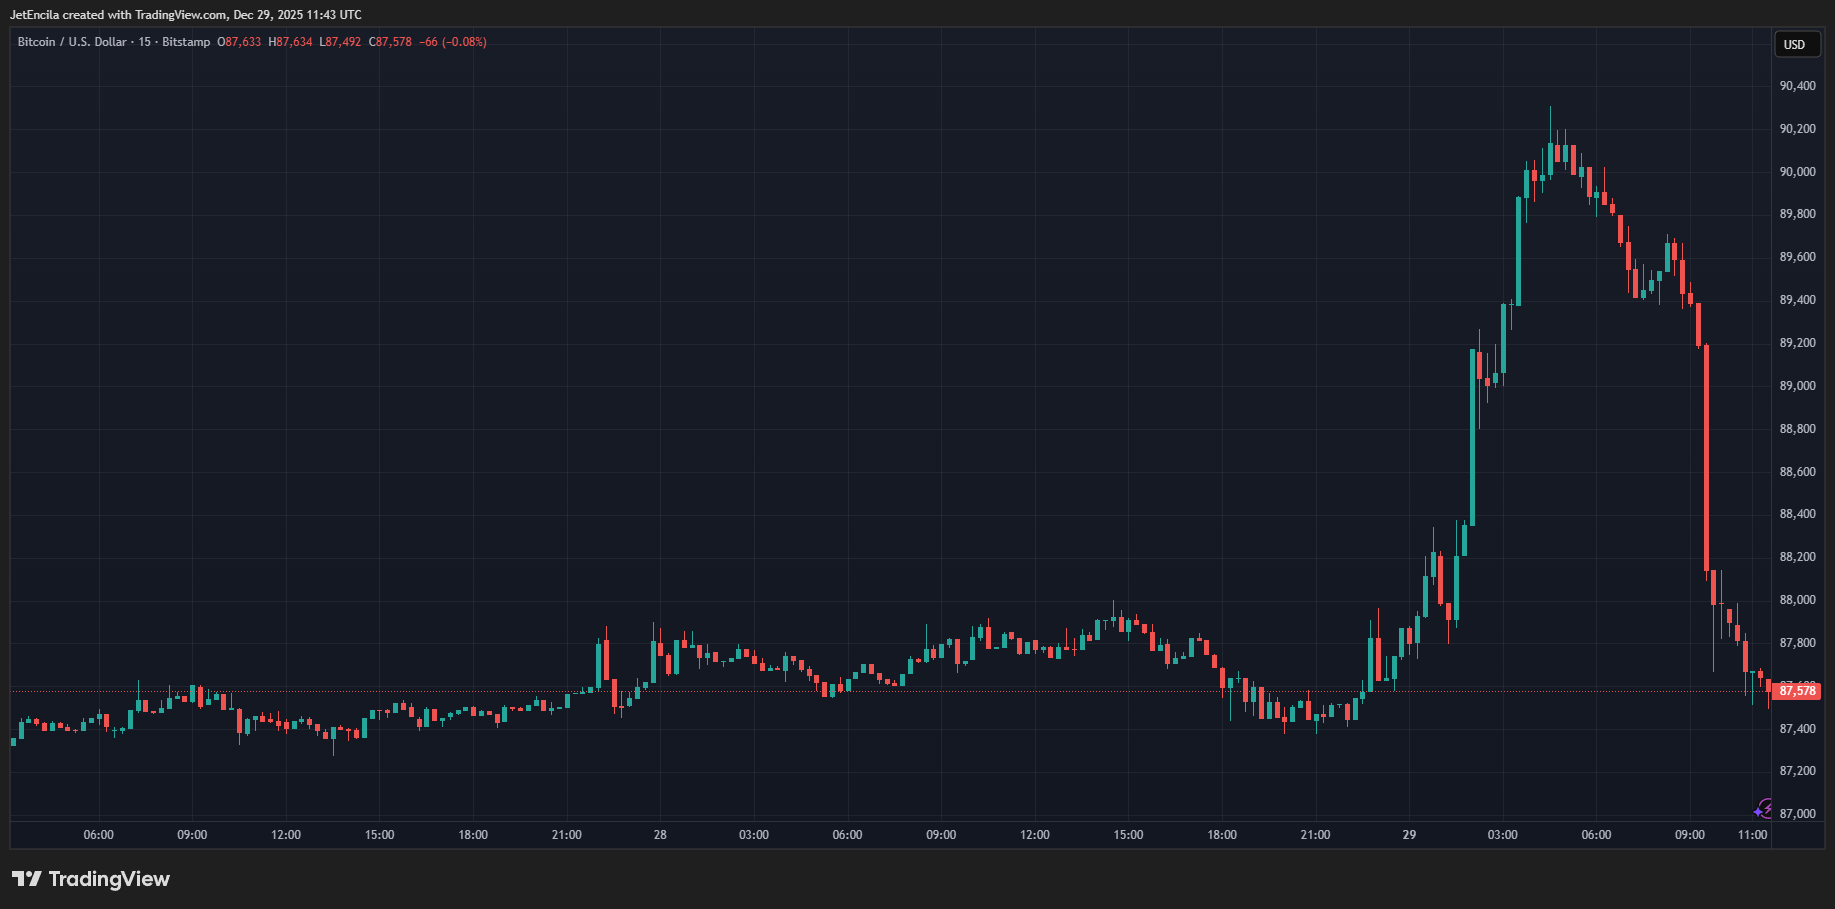
Task: Click the 87,000 price axis label
Action: click(x=1798, y=814)
